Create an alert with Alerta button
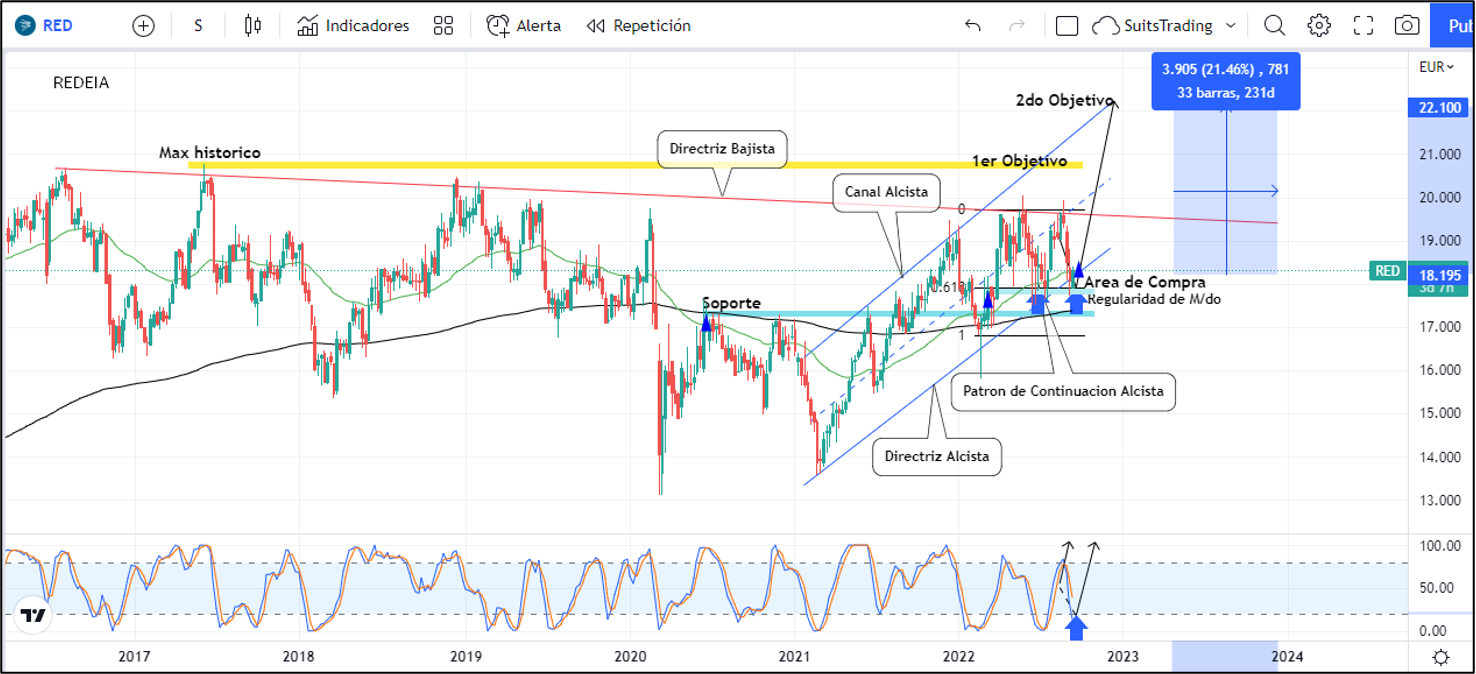 (524, 26)
